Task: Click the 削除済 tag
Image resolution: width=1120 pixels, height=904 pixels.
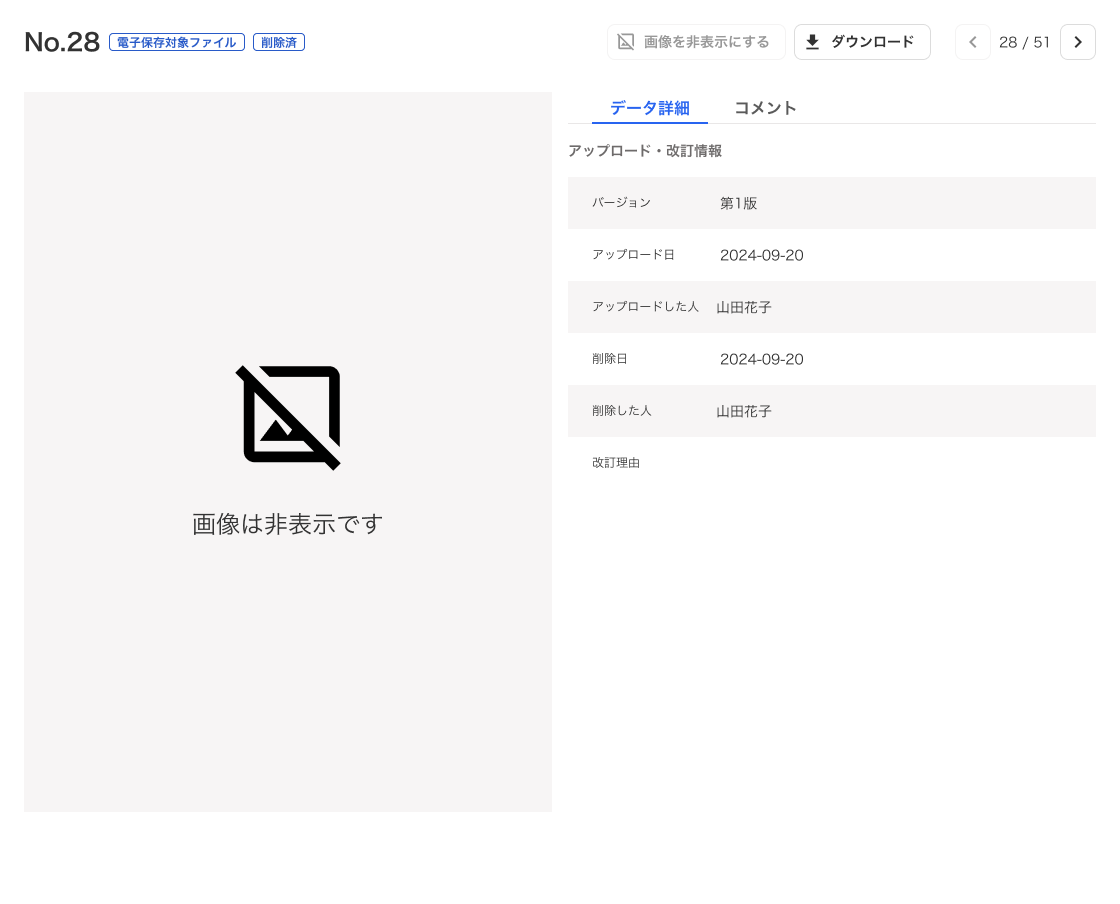Action: point(279,42)
